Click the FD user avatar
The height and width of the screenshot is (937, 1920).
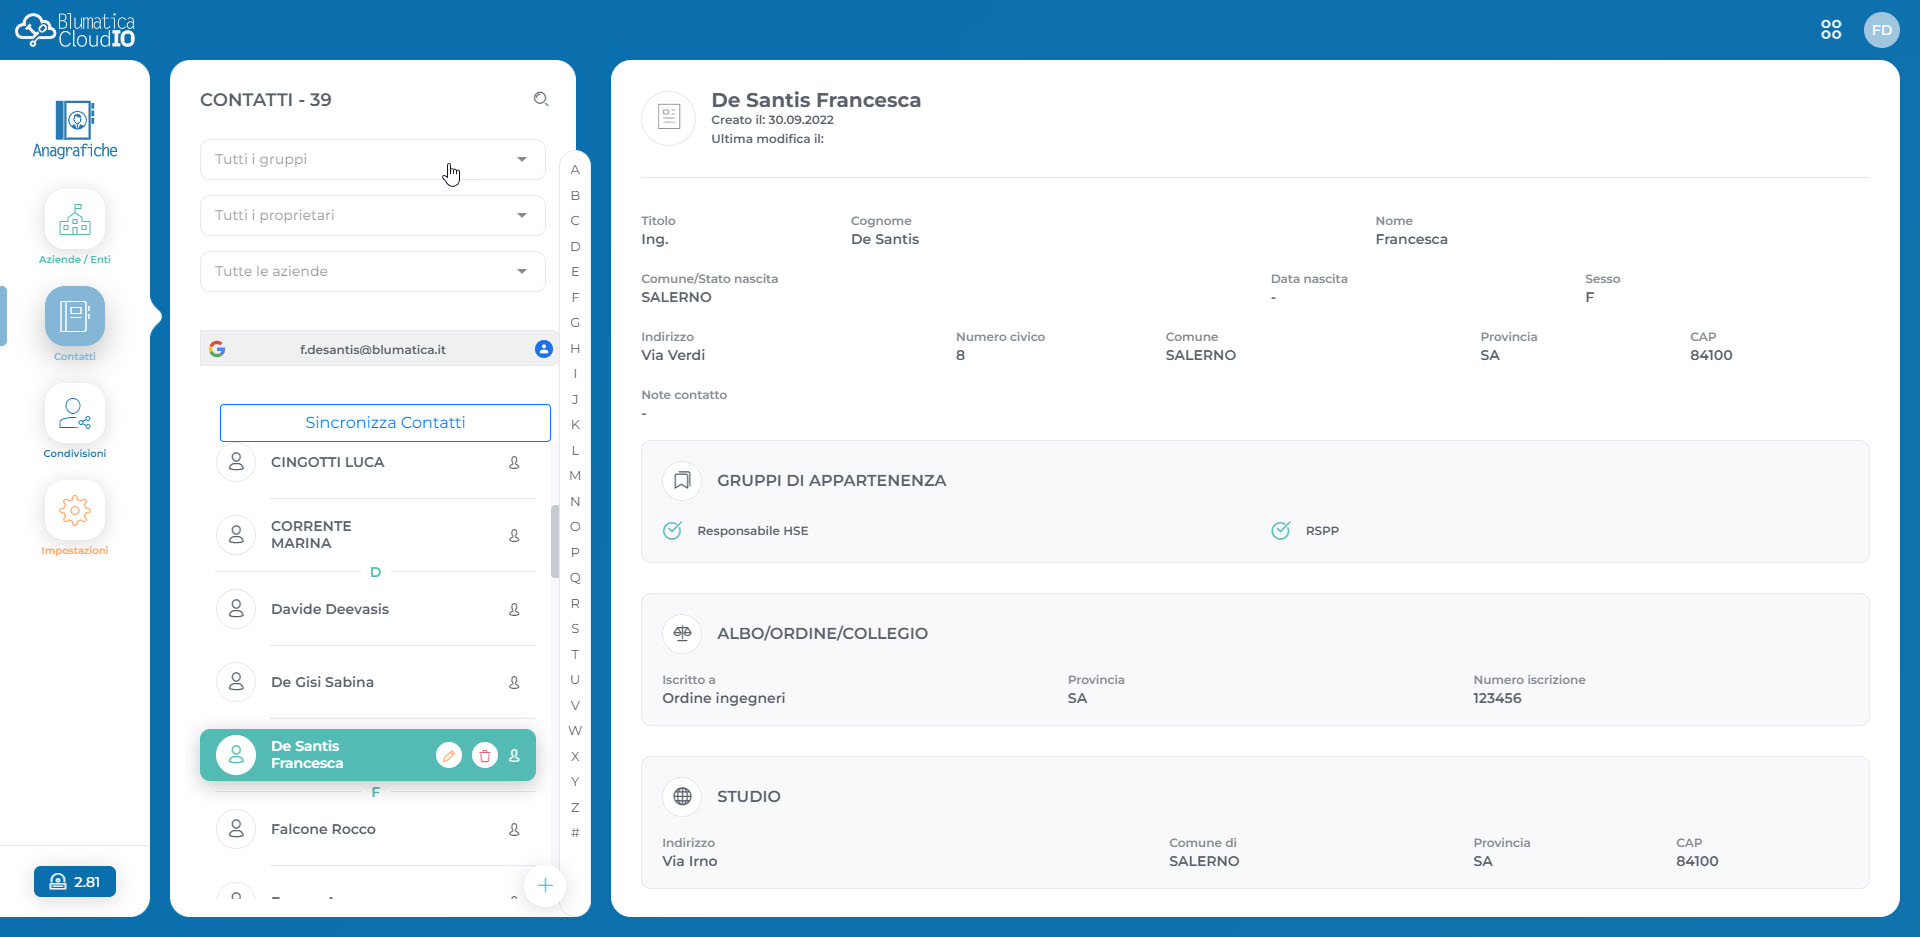point(1881,30)
